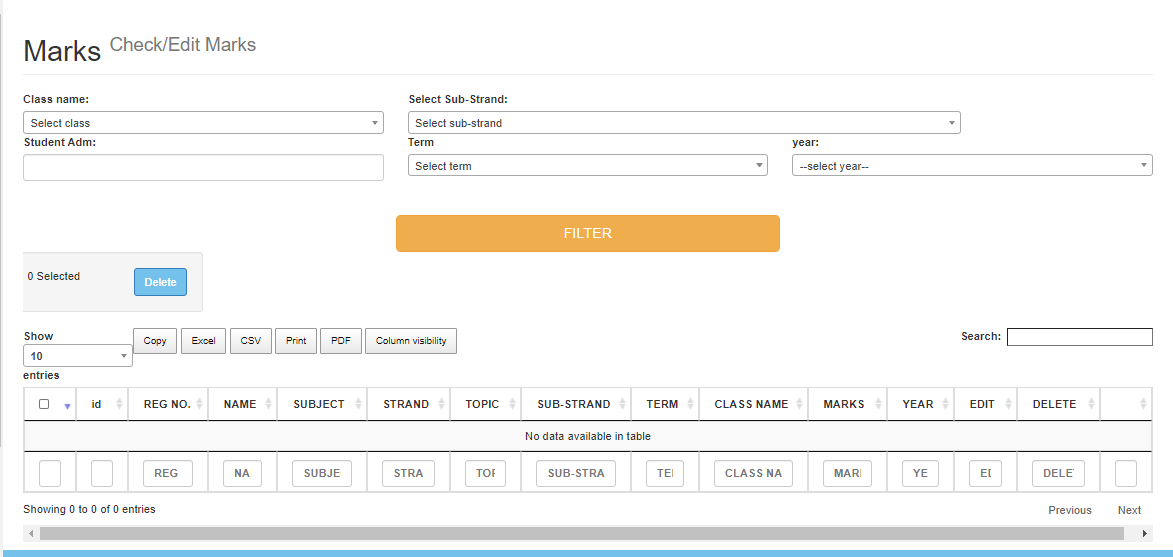Sort by the id column header

97,404
